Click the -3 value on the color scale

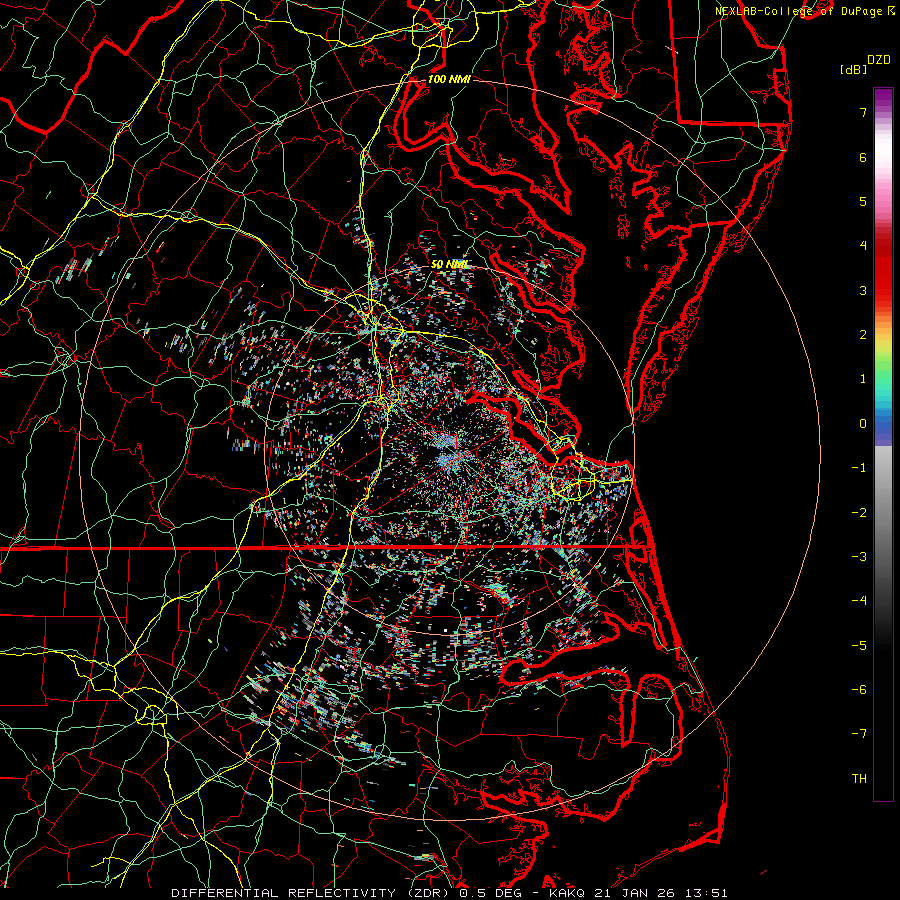click(859, 557)
